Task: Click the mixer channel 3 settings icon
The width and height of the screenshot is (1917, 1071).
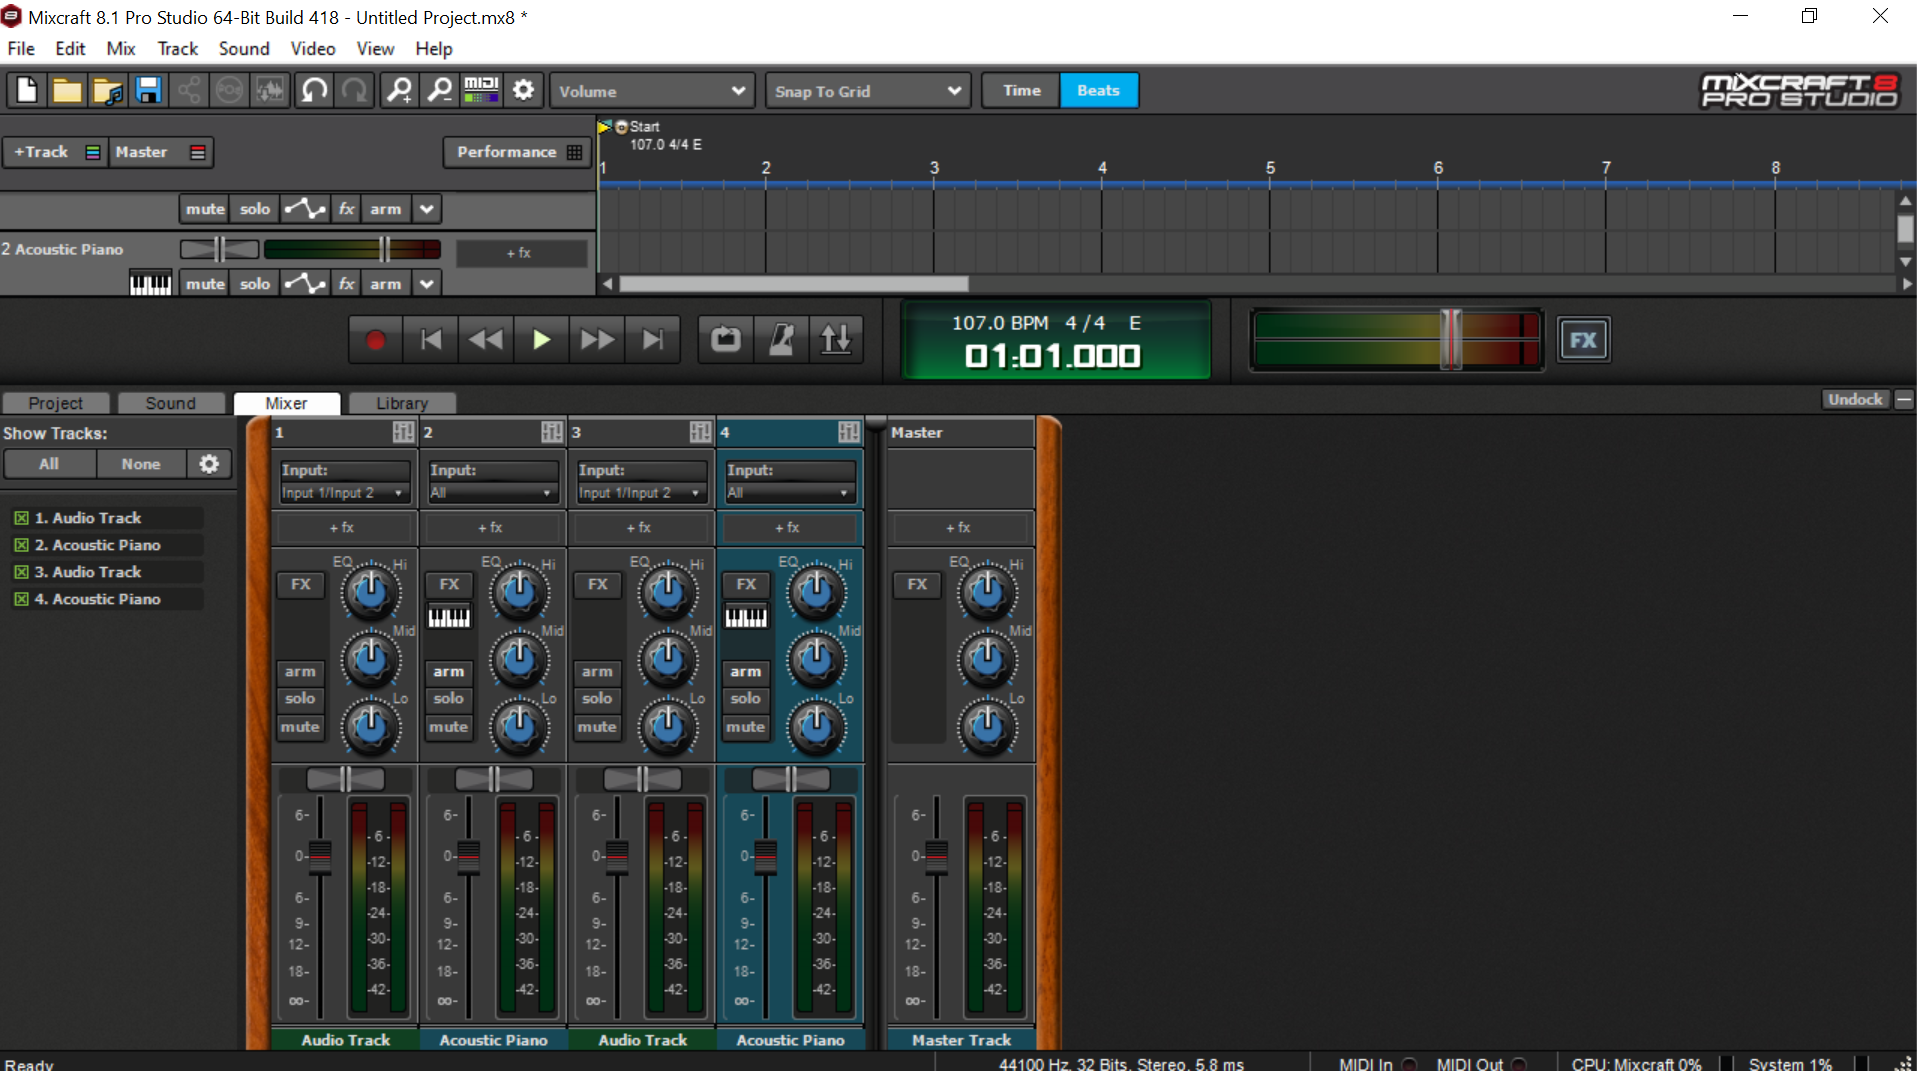Action: click(700, 432)
